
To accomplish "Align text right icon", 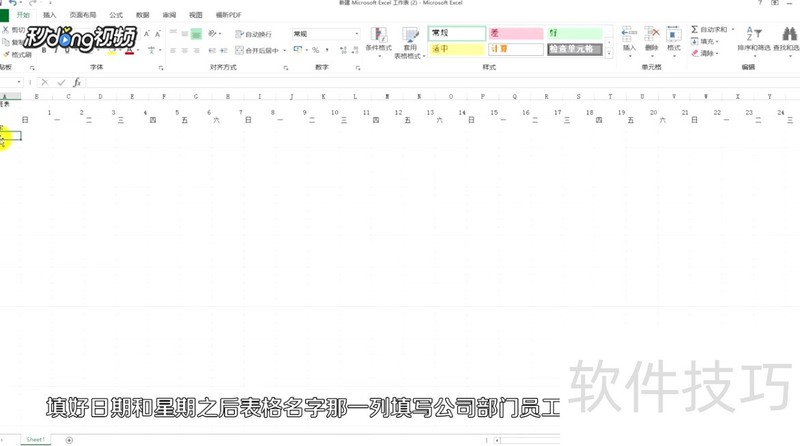I will 196,51.
